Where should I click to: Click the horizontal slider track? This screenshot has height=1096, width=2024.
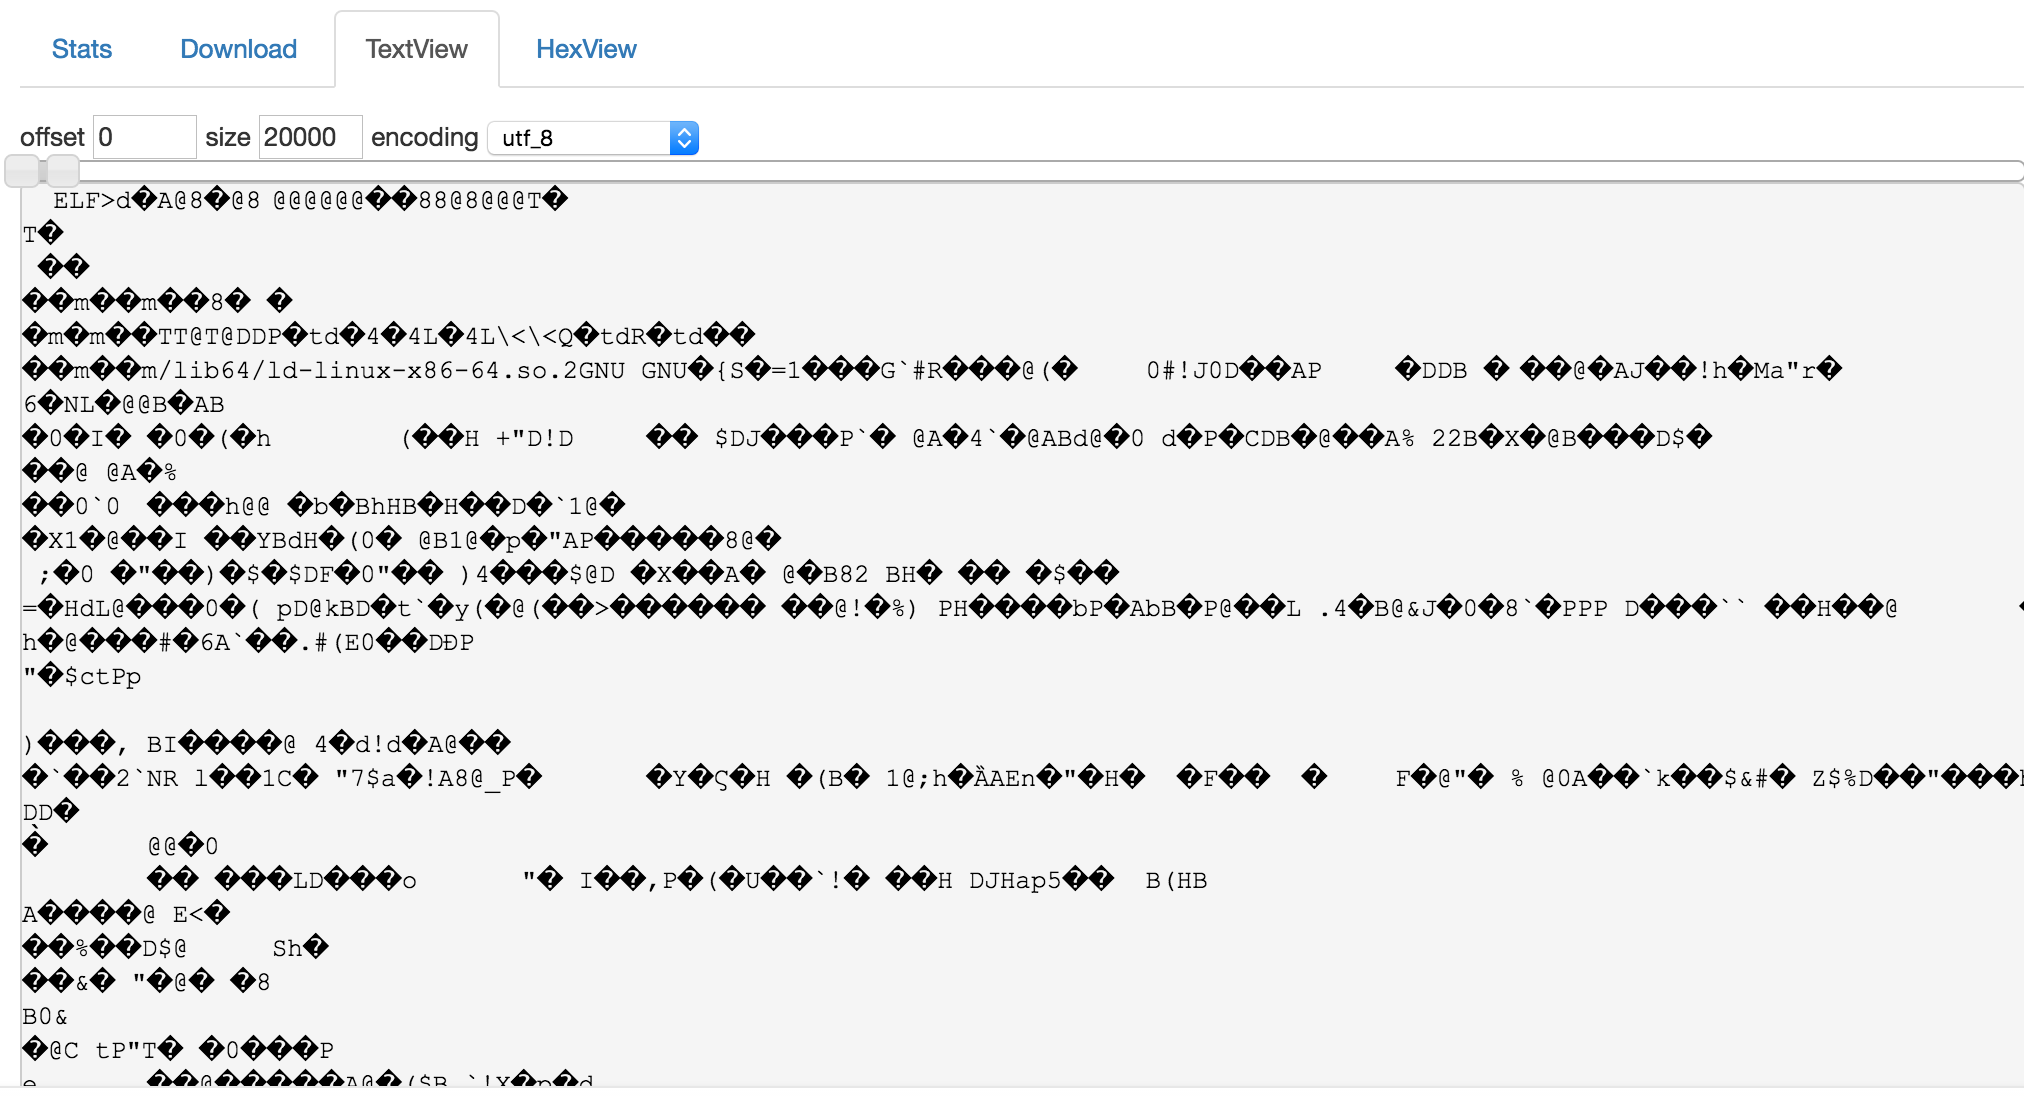click(1000, 171)
